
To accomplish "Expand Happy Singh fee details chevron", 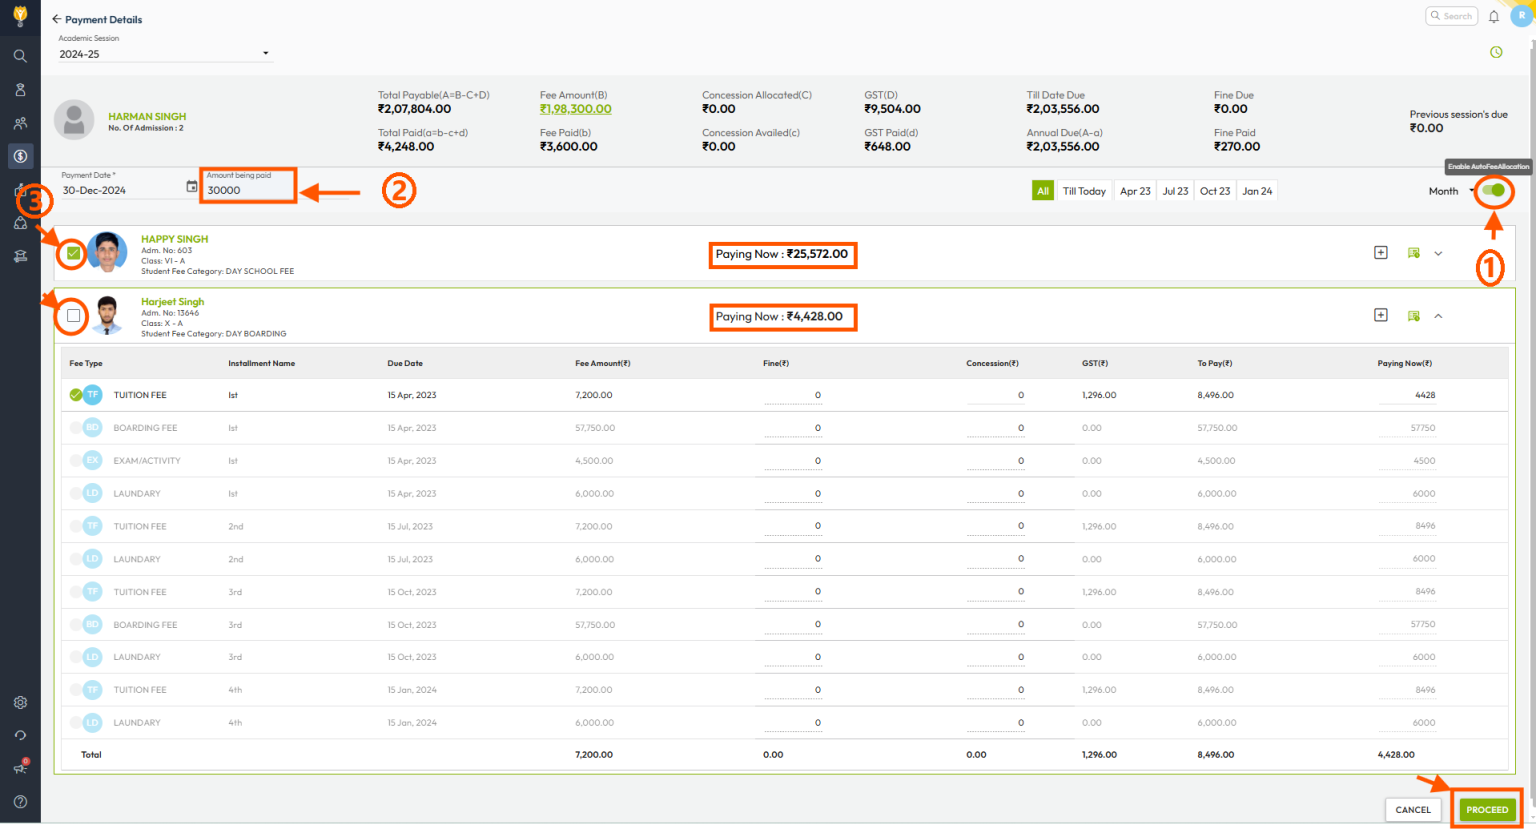I will click(x=1438, y=253).
